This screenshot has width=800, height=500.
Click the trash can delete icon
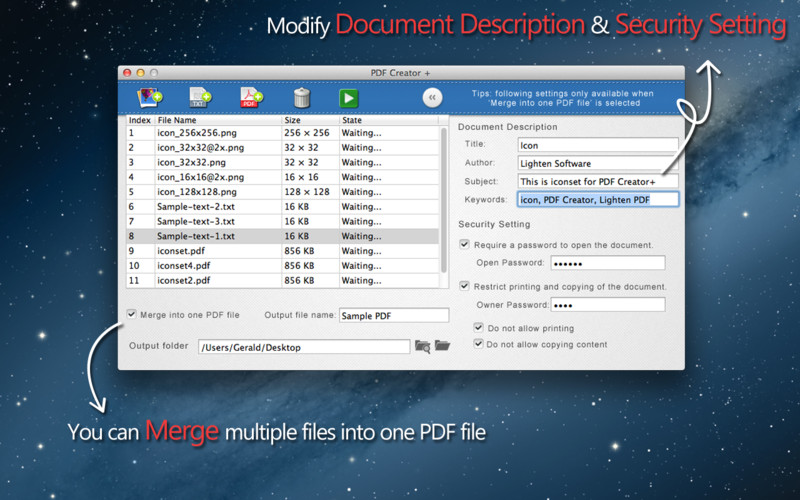(x=302, y=97)
